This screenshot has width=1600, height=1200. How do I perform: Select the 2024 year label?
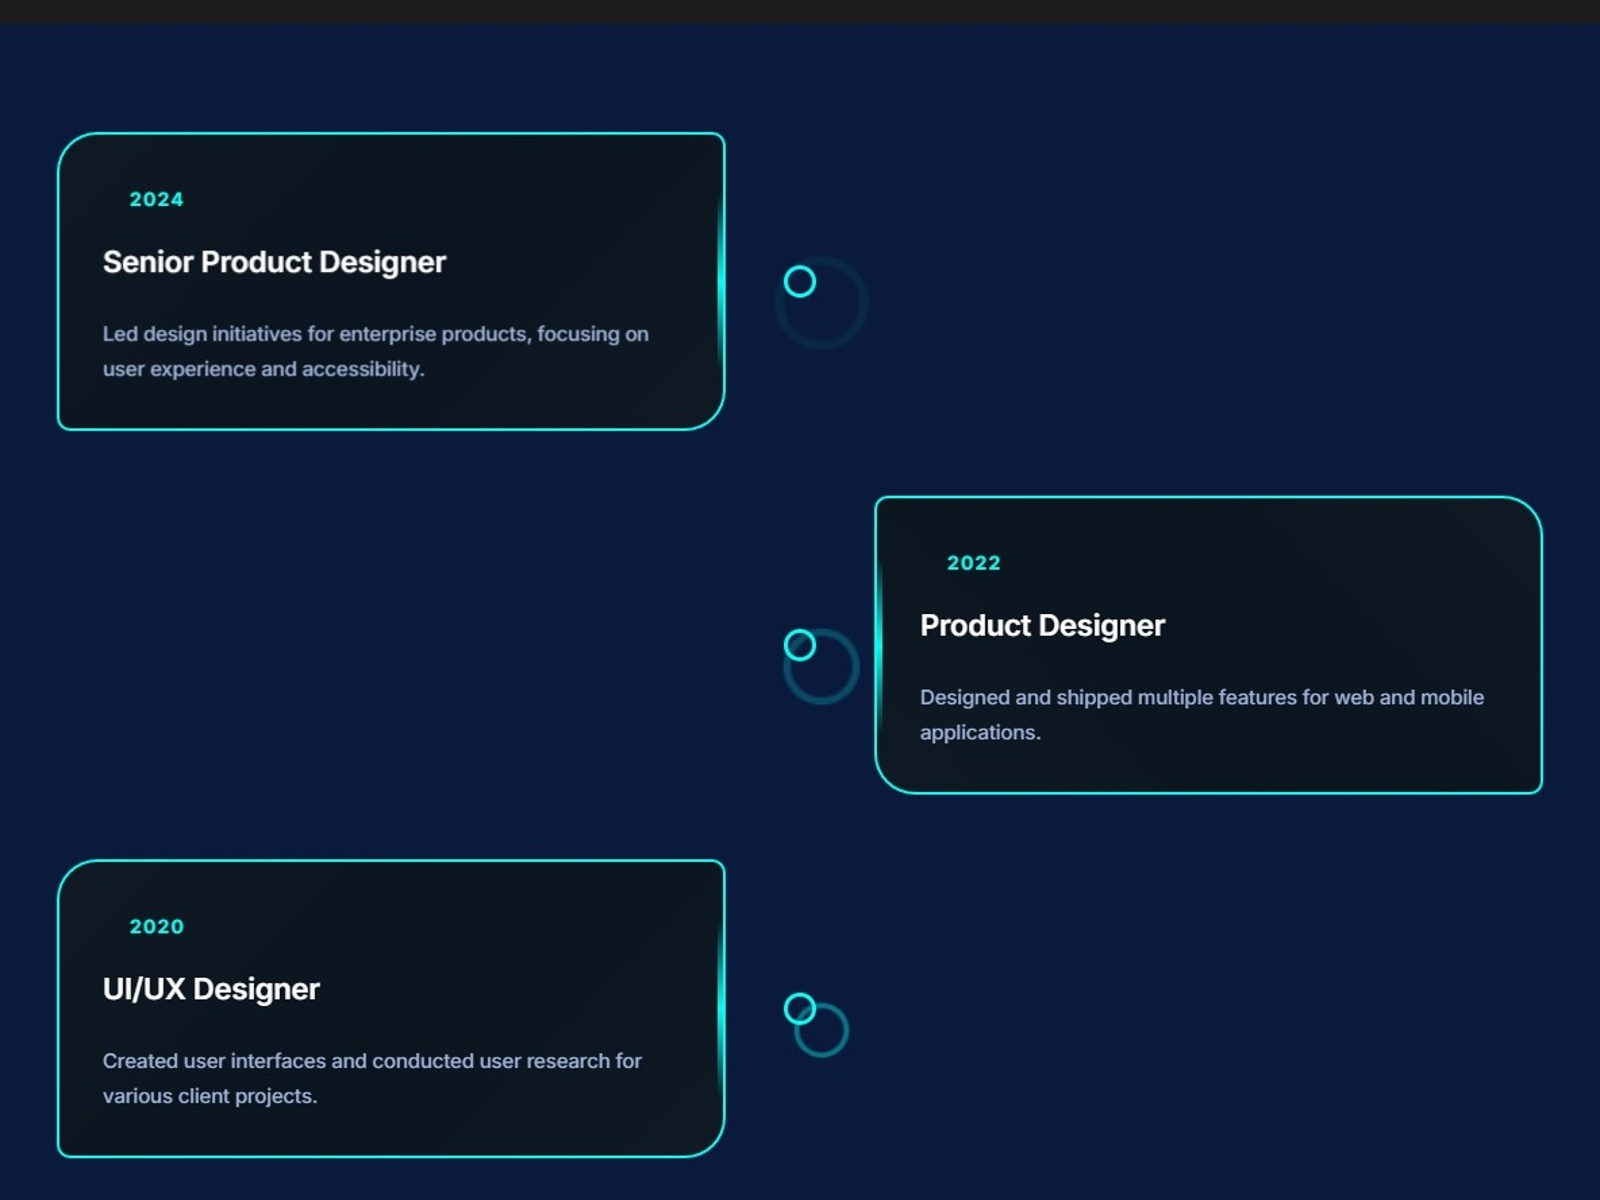[x=157, y=199]
